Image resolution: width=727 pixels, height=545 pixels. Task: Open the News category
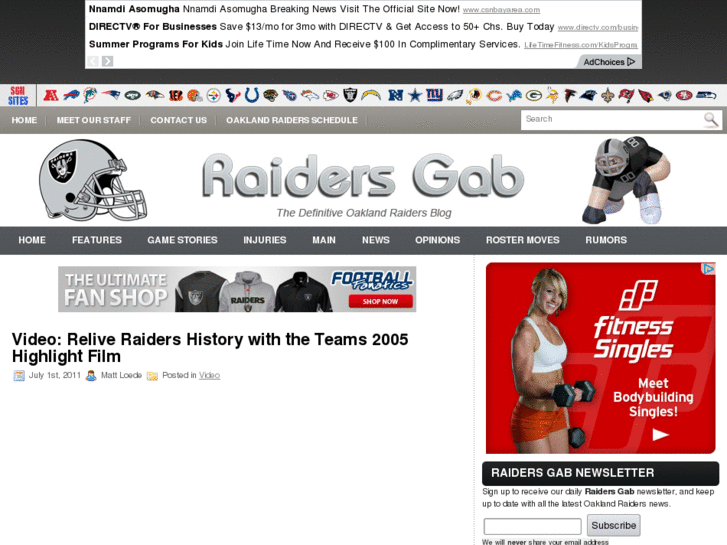click(x=376, y=240)
